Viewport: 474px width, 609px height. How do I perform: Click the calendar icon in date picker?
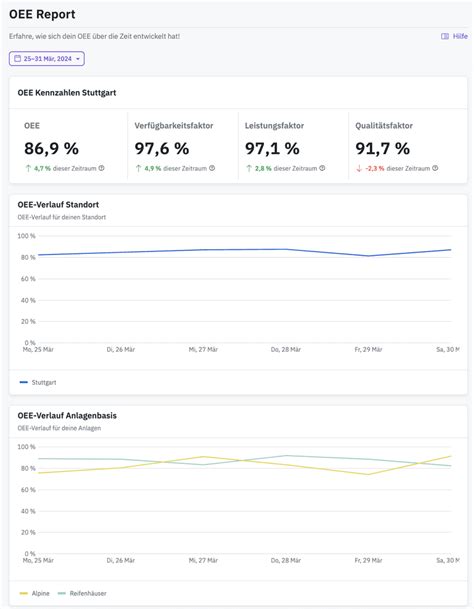pos(17,59)
